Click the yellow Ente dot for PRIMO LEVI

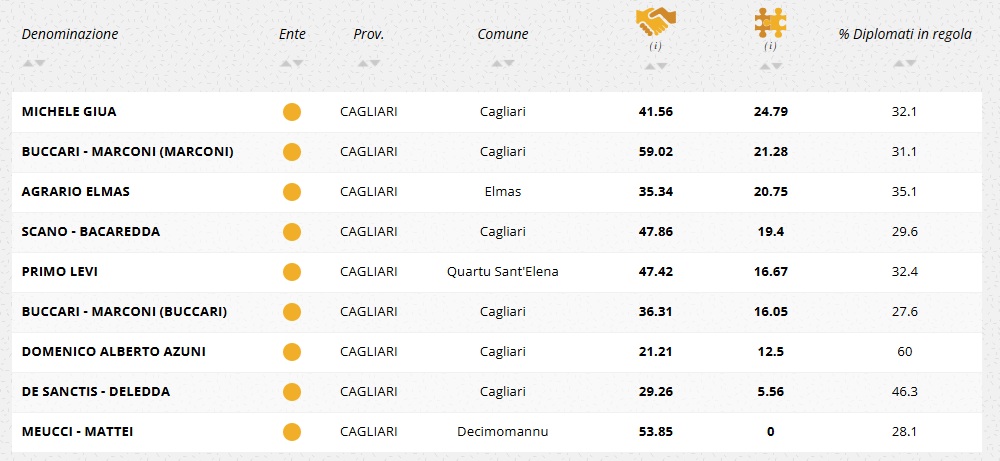click(x=292, y=272)
